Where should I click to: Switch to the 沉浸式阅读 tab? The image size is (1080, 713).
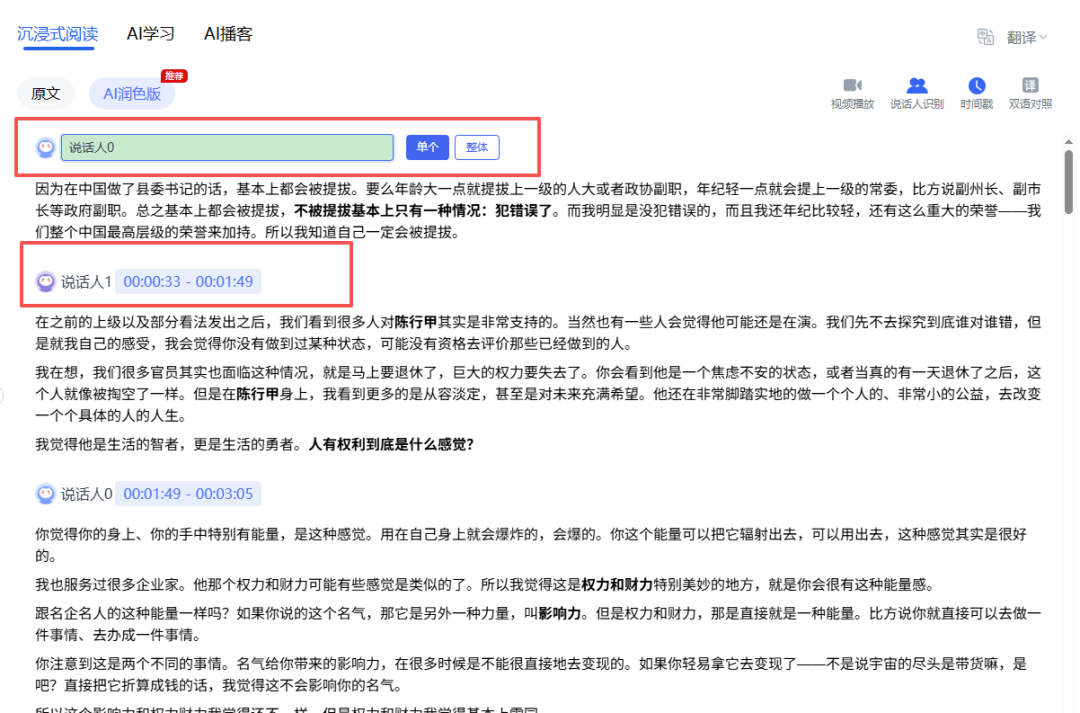click(x=57, y=34)
